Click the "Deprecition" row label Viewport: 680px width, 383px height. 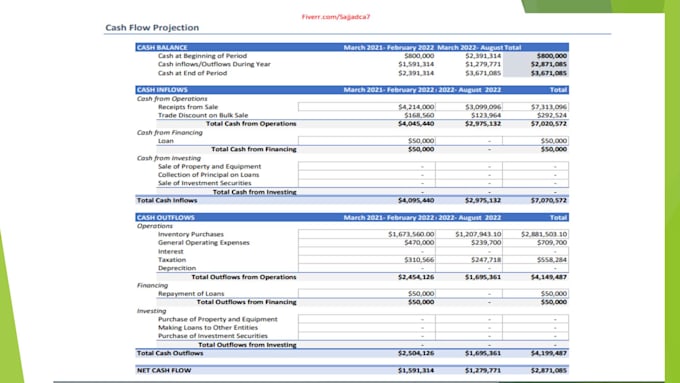point(177,268)
